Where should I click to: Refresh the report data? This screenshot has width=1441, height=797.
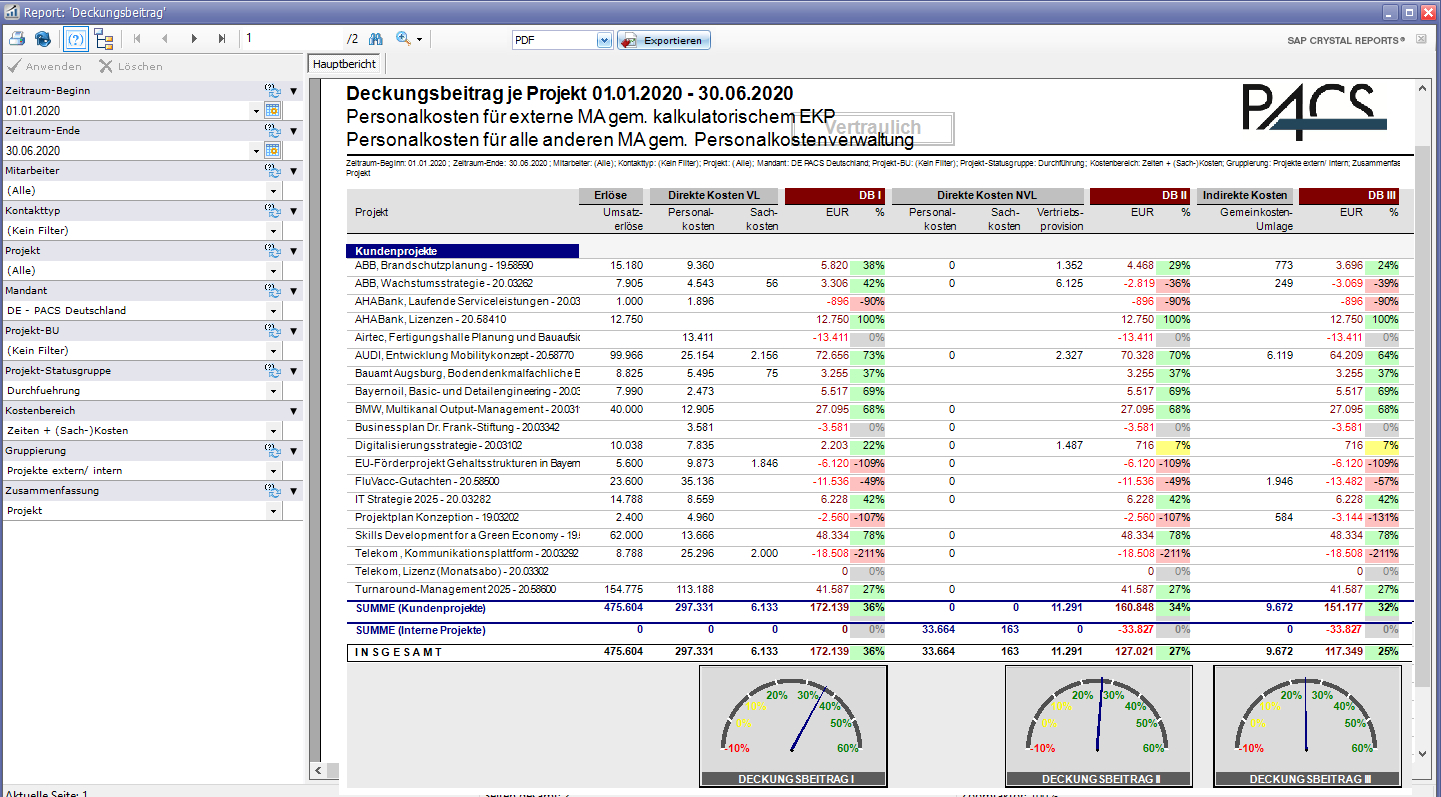pos(43,40)
